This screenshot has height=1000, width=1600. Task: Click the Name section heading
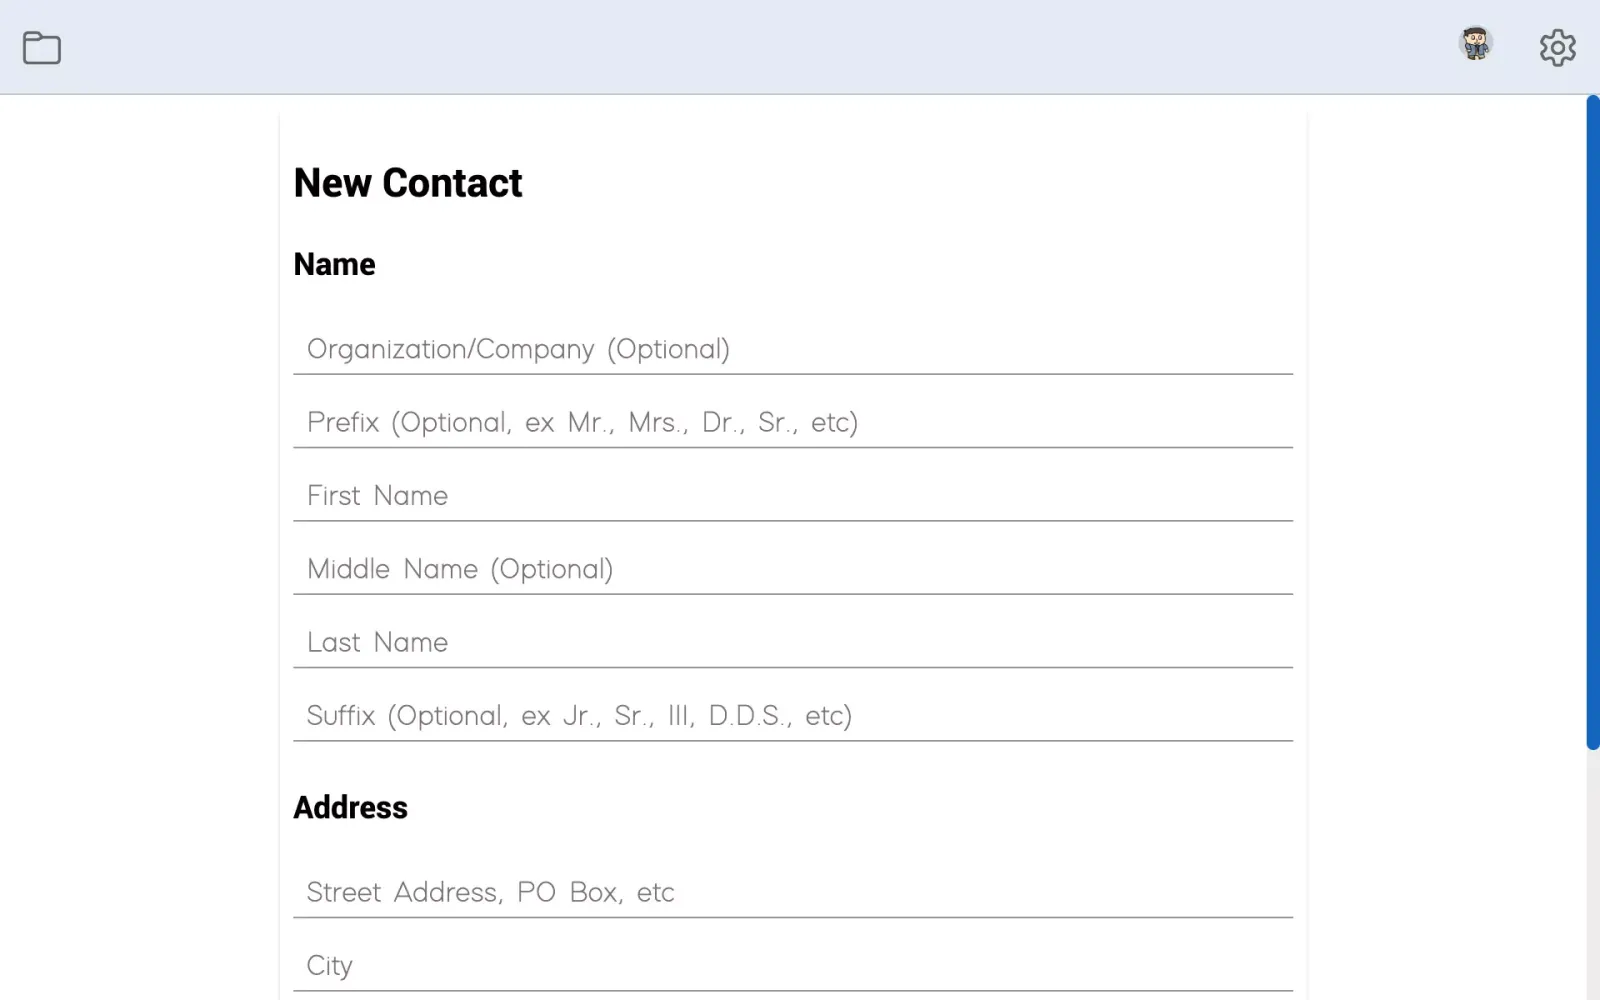[334, 264]
